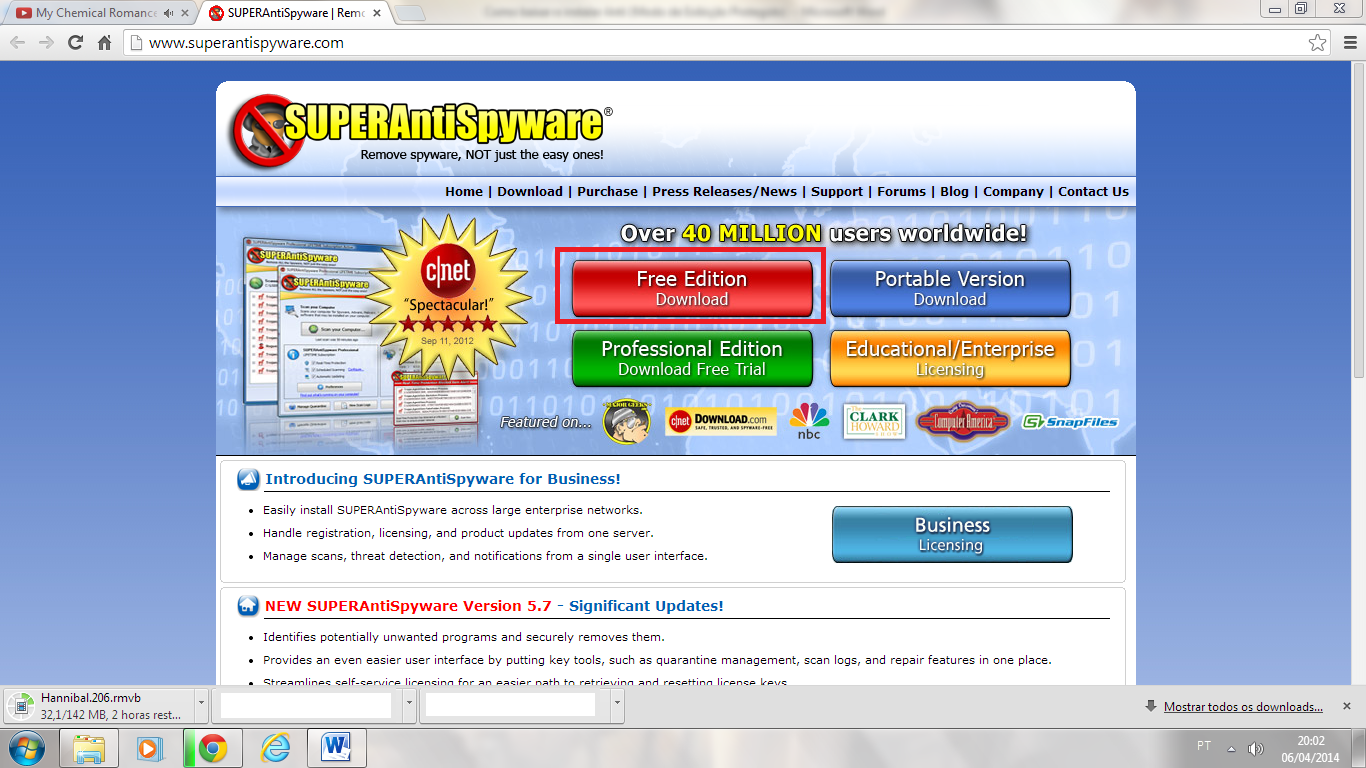1366x768 pixels.
Task: Expand the Hannibal.206.rmvb download arrow
Action: (202, 705)
